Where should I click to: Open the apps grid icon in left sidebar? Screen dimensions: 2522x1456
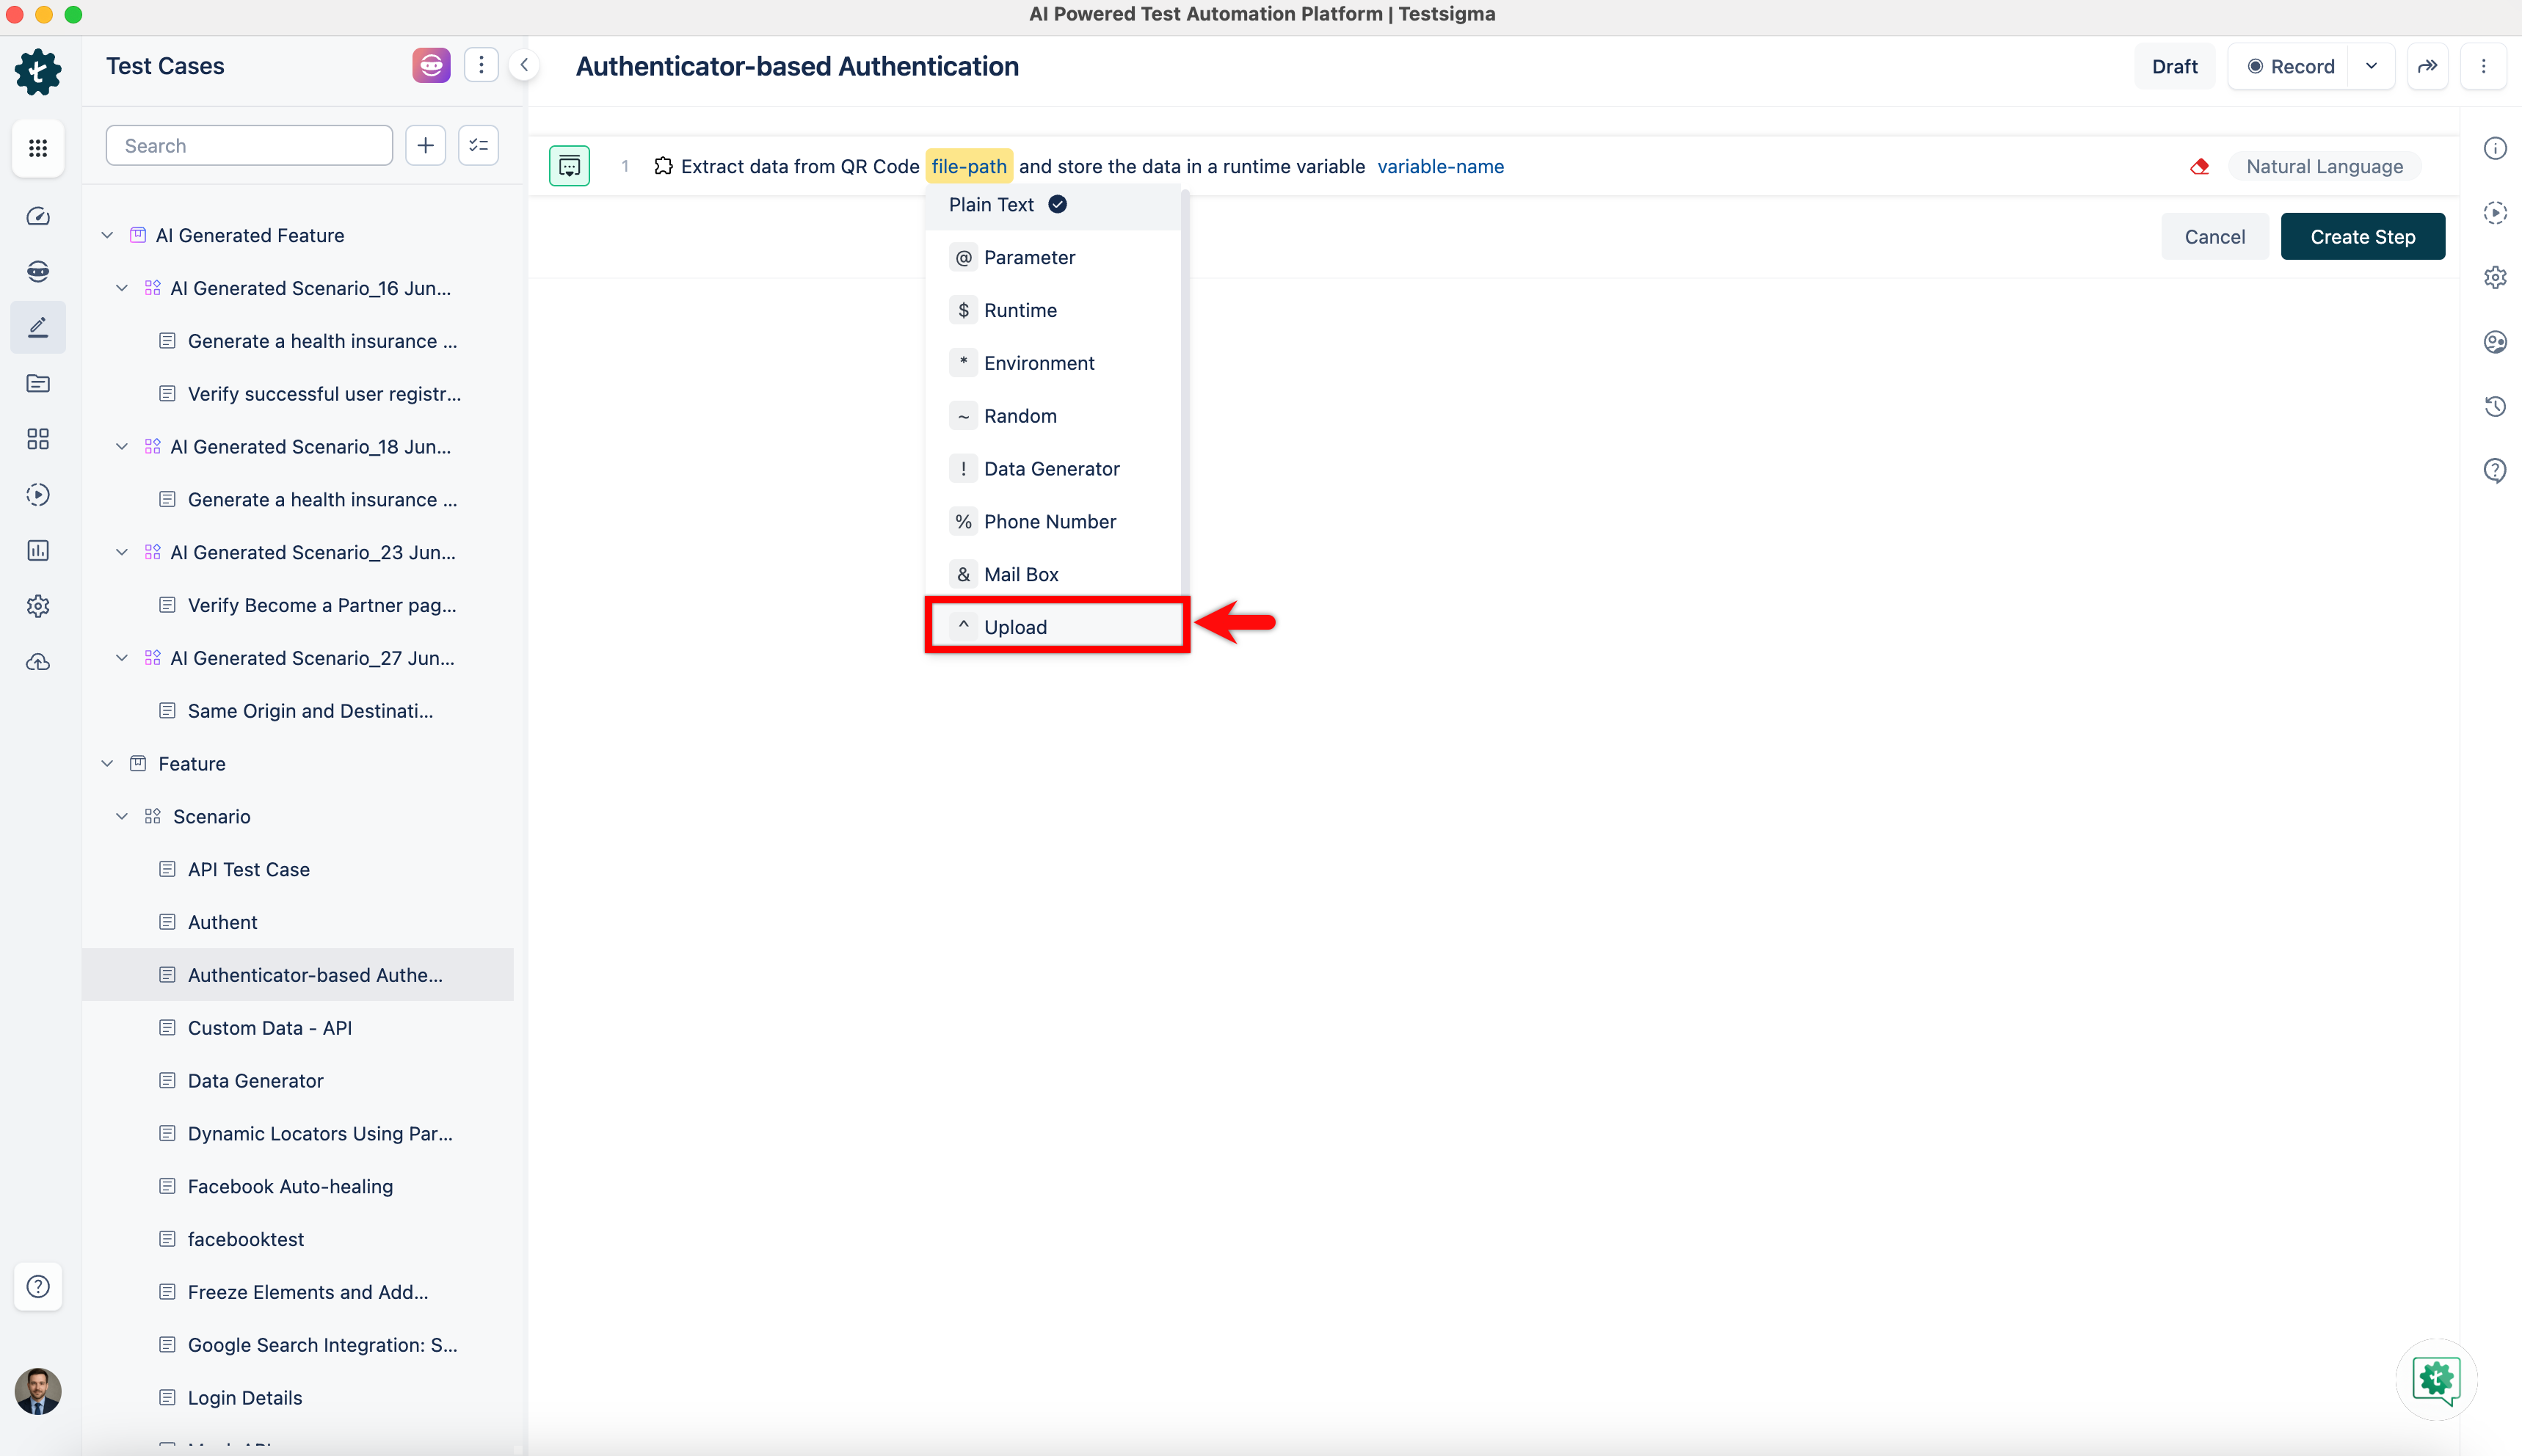(x=38, y=148)
